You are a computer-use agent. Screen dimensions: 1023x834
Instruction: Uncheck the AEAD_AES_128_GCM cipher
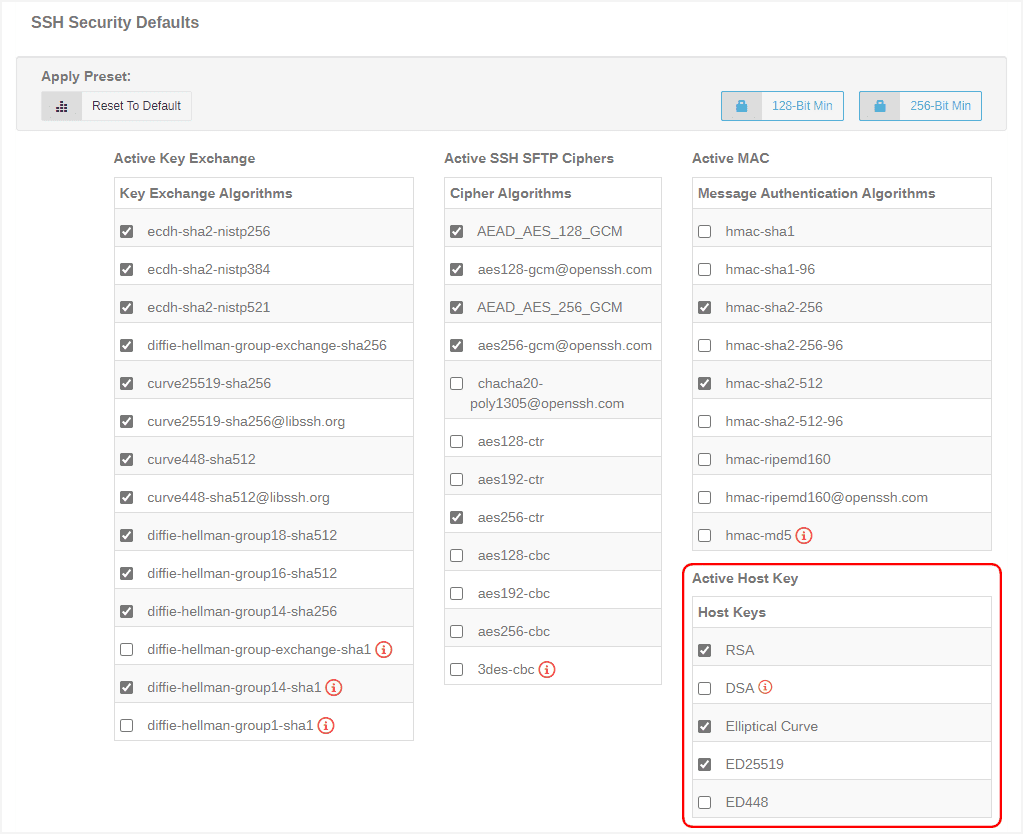[456, 230]
